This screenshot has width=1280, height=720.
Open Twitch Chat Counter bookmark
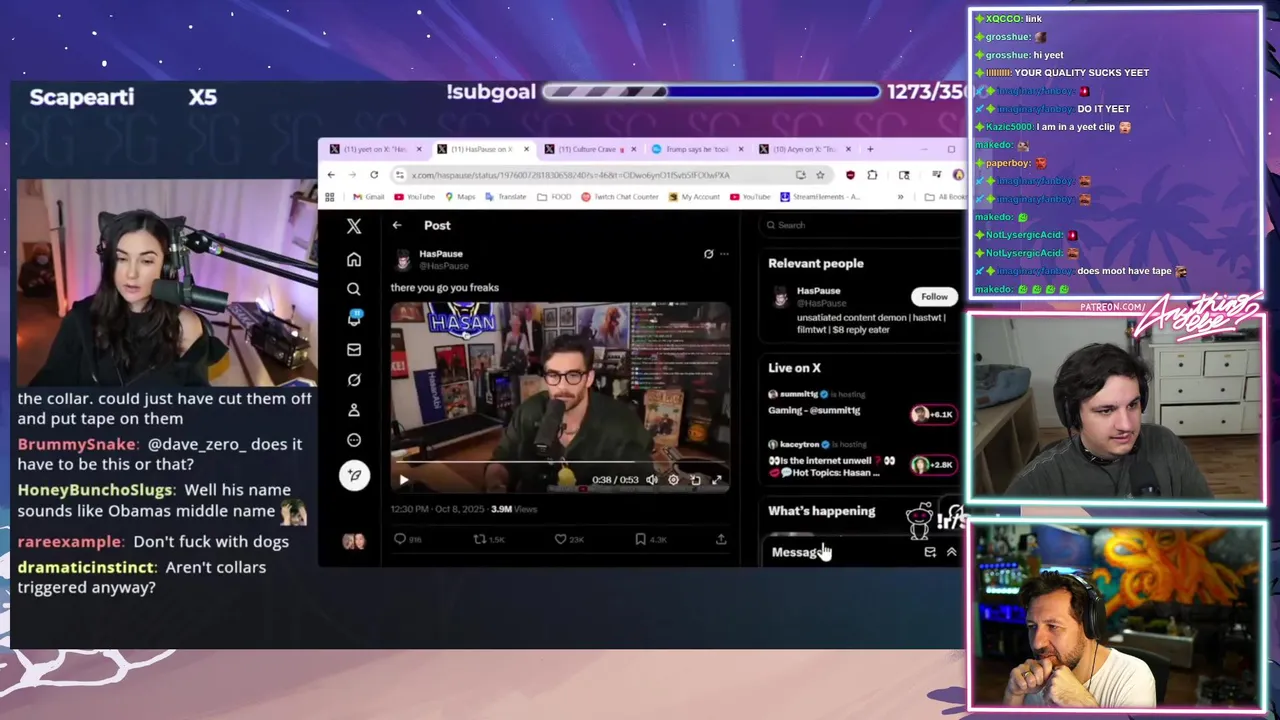pyautogui.click(x=620, y=197)
